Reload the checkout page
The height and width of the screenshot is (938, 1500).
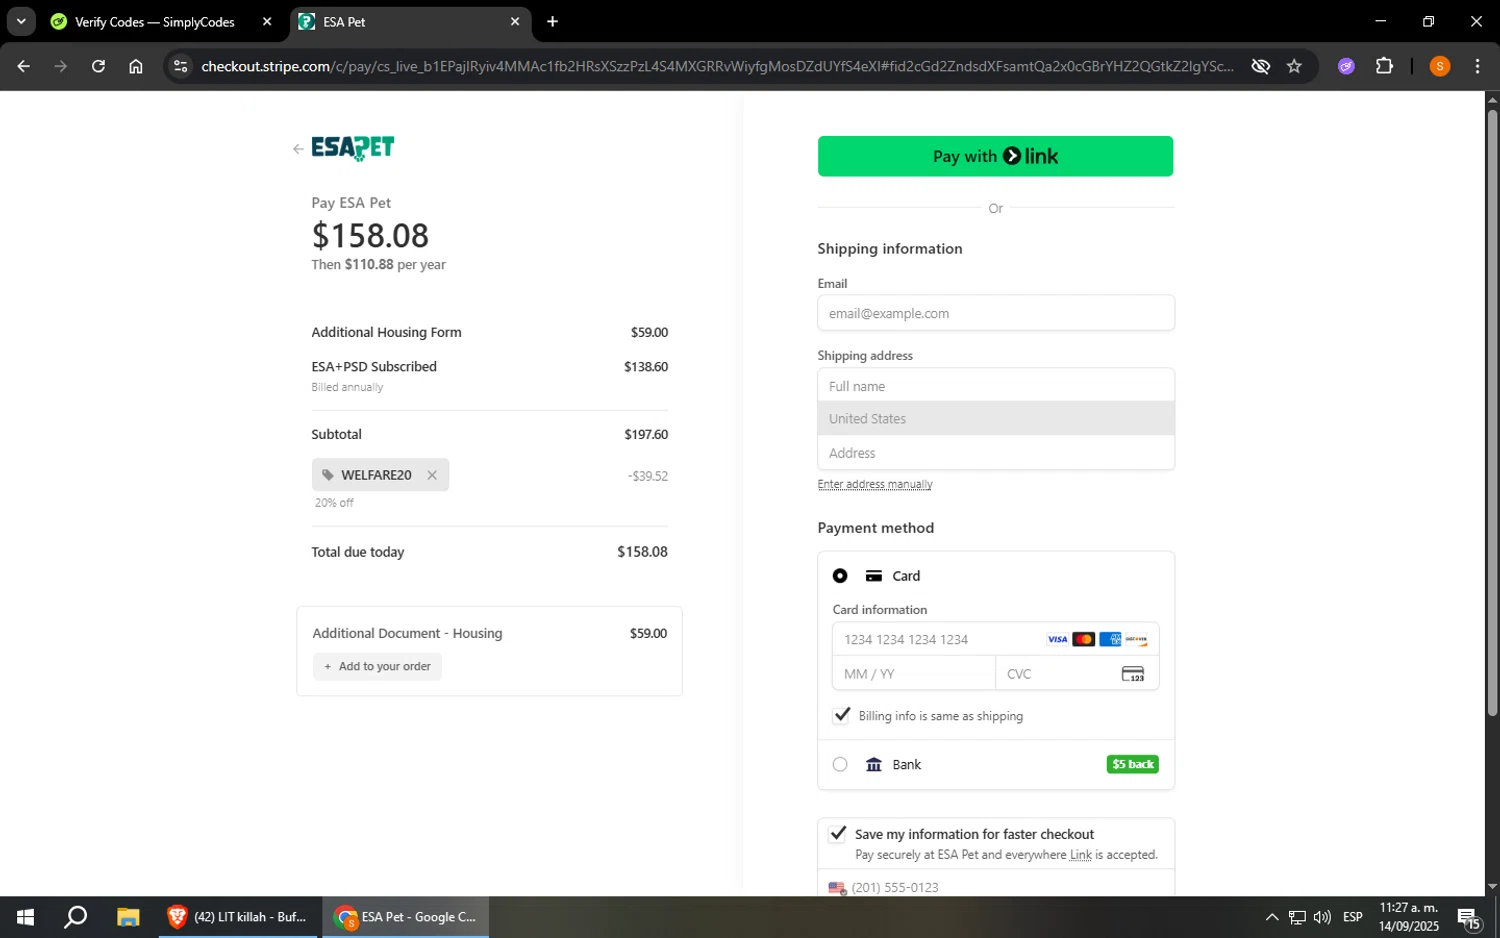(98, 66)
